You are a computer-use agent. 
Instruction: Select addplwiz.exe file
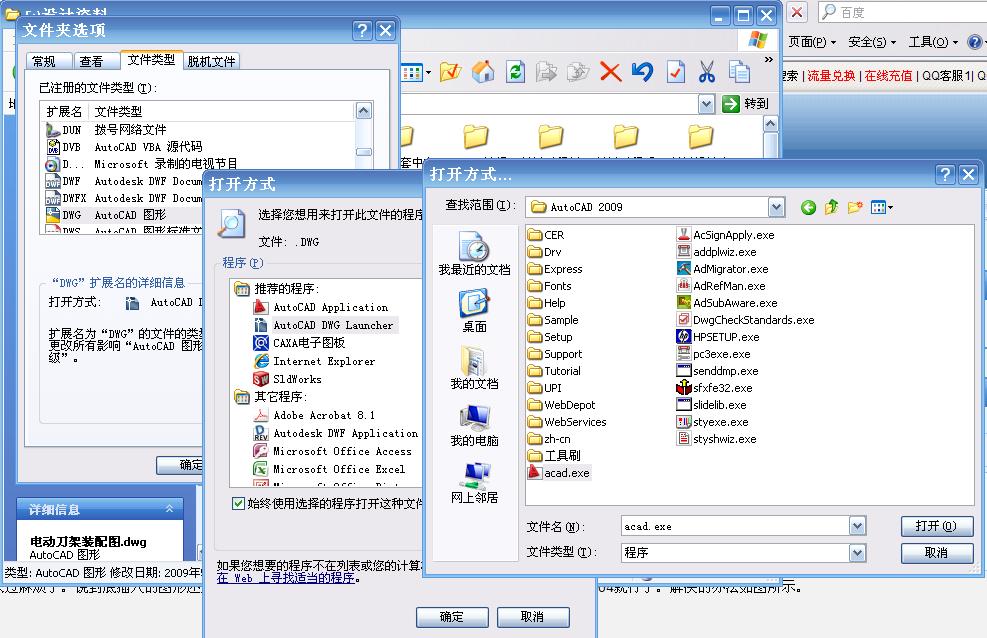coord(716,252)
